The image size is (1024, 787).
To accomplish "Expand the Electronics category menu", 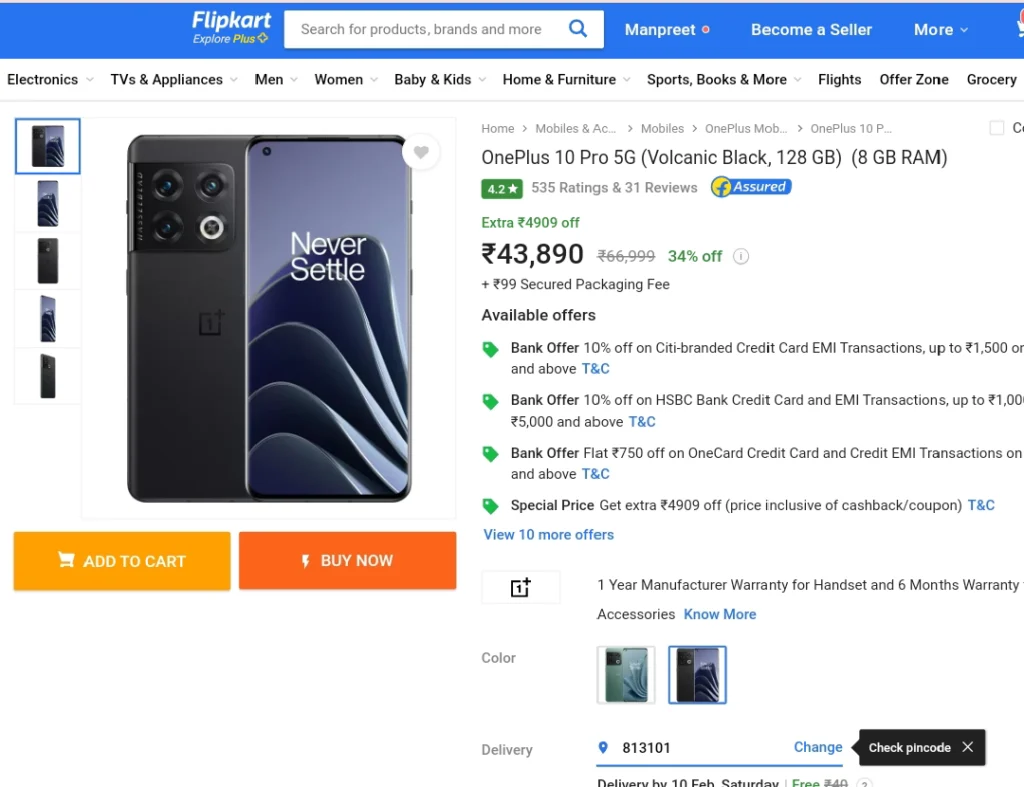I will [x=50, y=80].
